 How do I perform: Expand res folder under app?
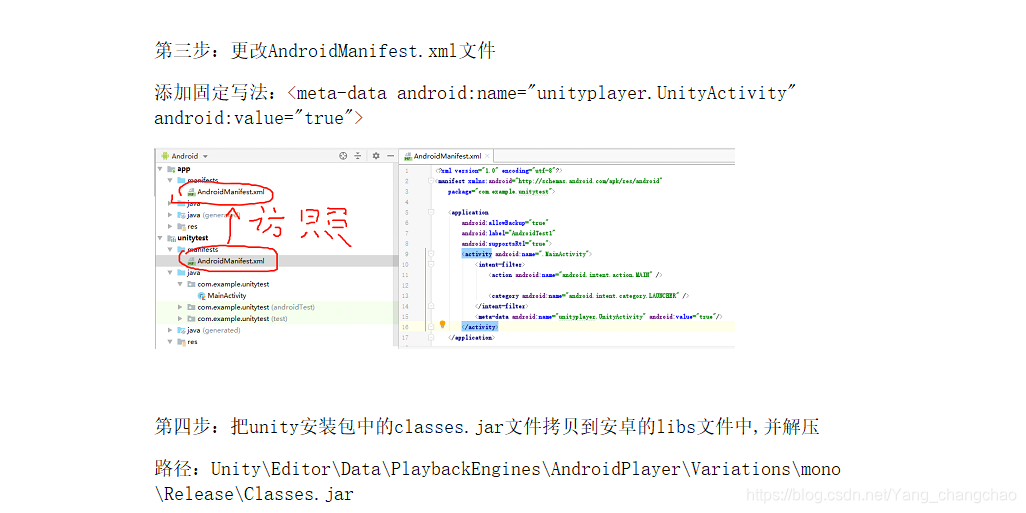tap(171, 226)
